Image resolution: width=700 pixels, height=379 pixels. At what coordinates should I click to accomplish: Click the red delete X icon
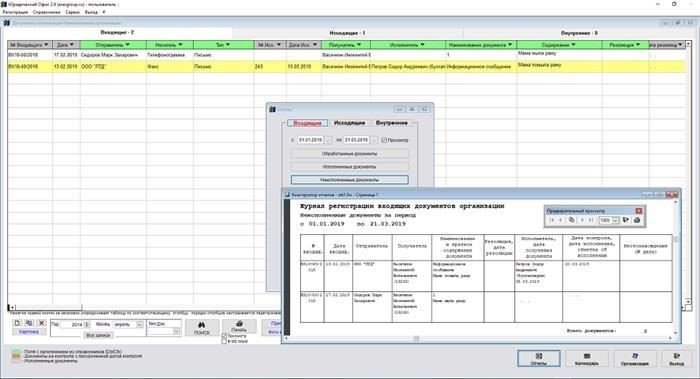coord(42,323)
